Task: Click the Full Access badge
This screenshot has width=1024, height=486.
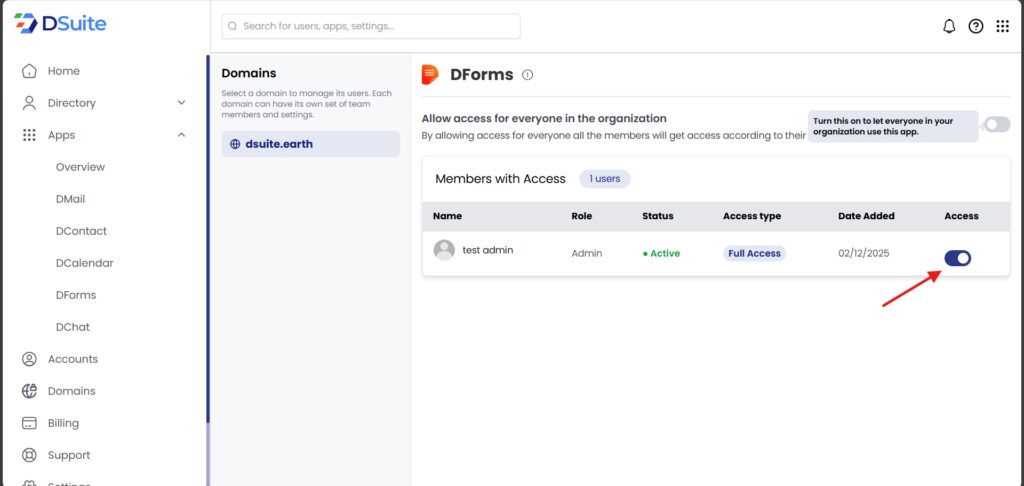Action: coord(754,253)
